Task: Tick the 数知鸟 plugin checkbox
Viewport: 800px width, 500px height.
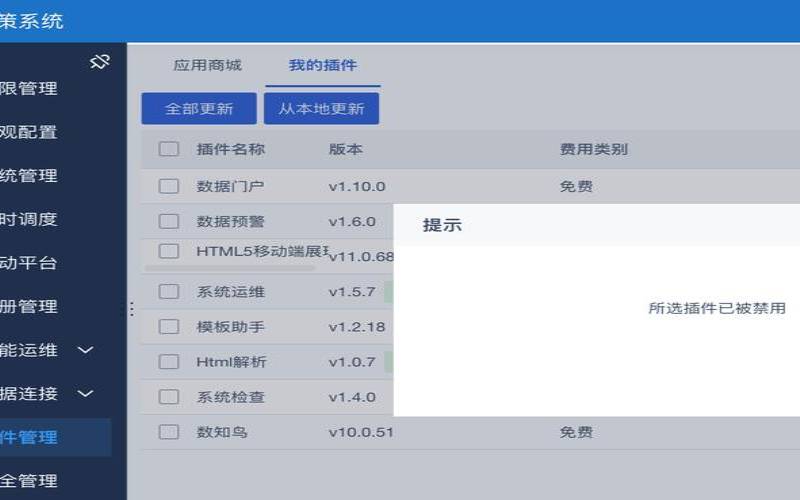Action: (169, 432)
